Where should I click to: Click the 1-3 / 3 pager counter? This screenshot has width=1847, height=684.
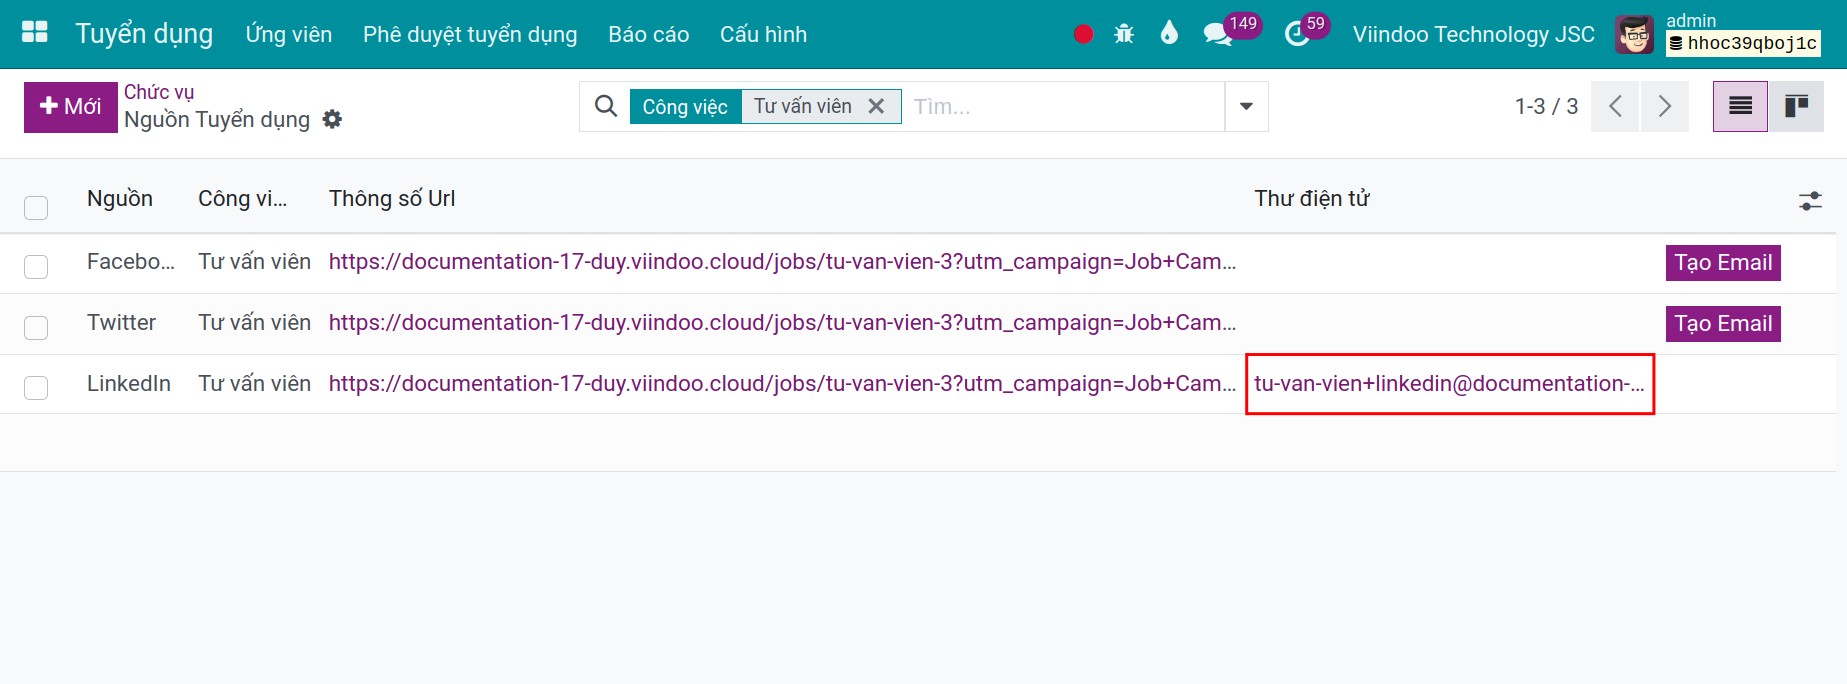tap(1546, 106)
